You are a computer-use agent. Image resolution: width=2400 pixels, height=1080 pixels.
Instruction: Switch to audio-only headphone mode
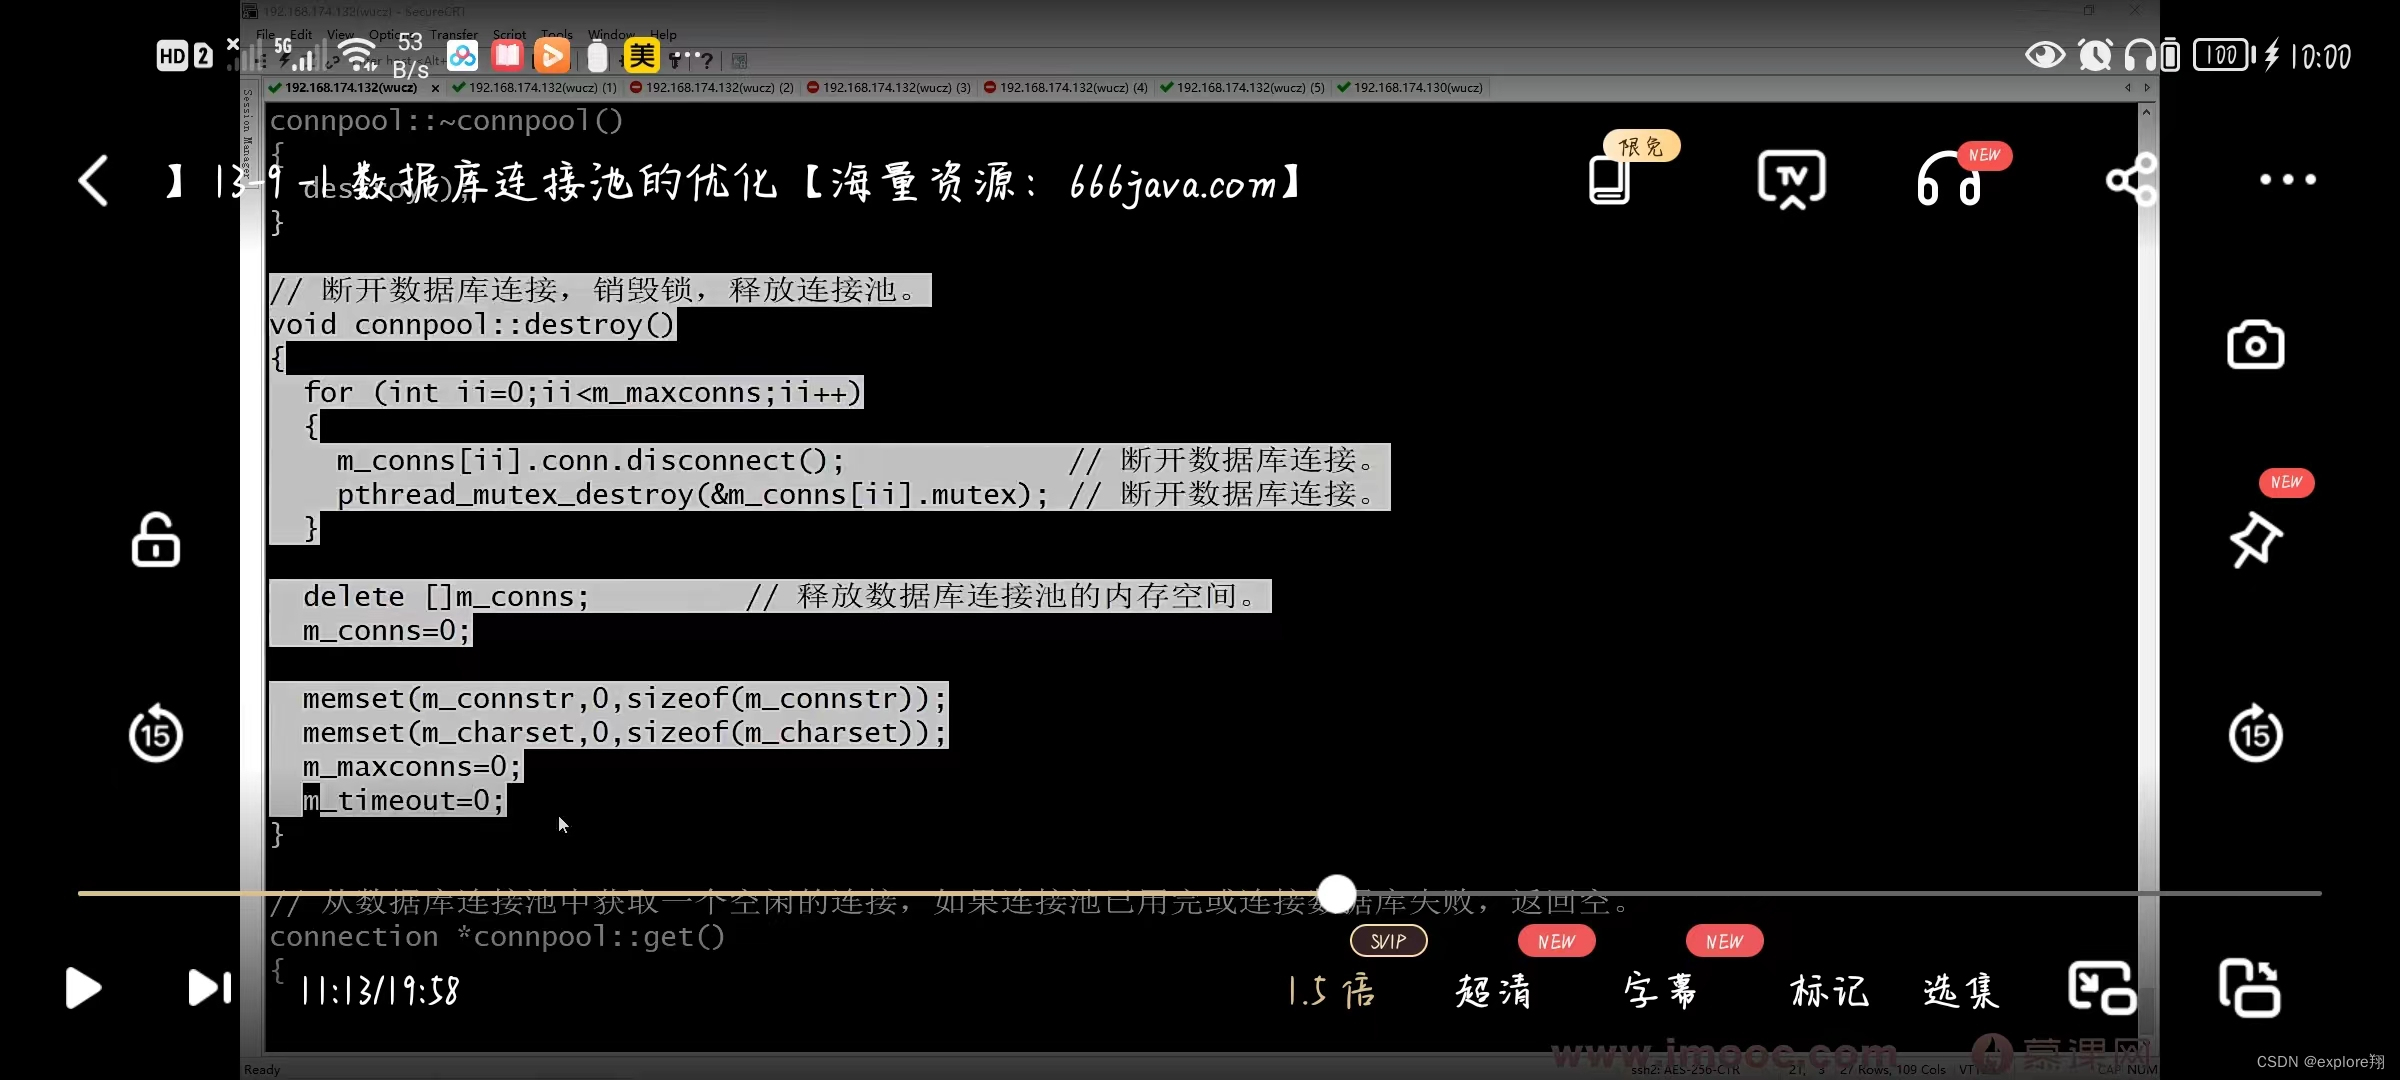tap(1949, 180)
